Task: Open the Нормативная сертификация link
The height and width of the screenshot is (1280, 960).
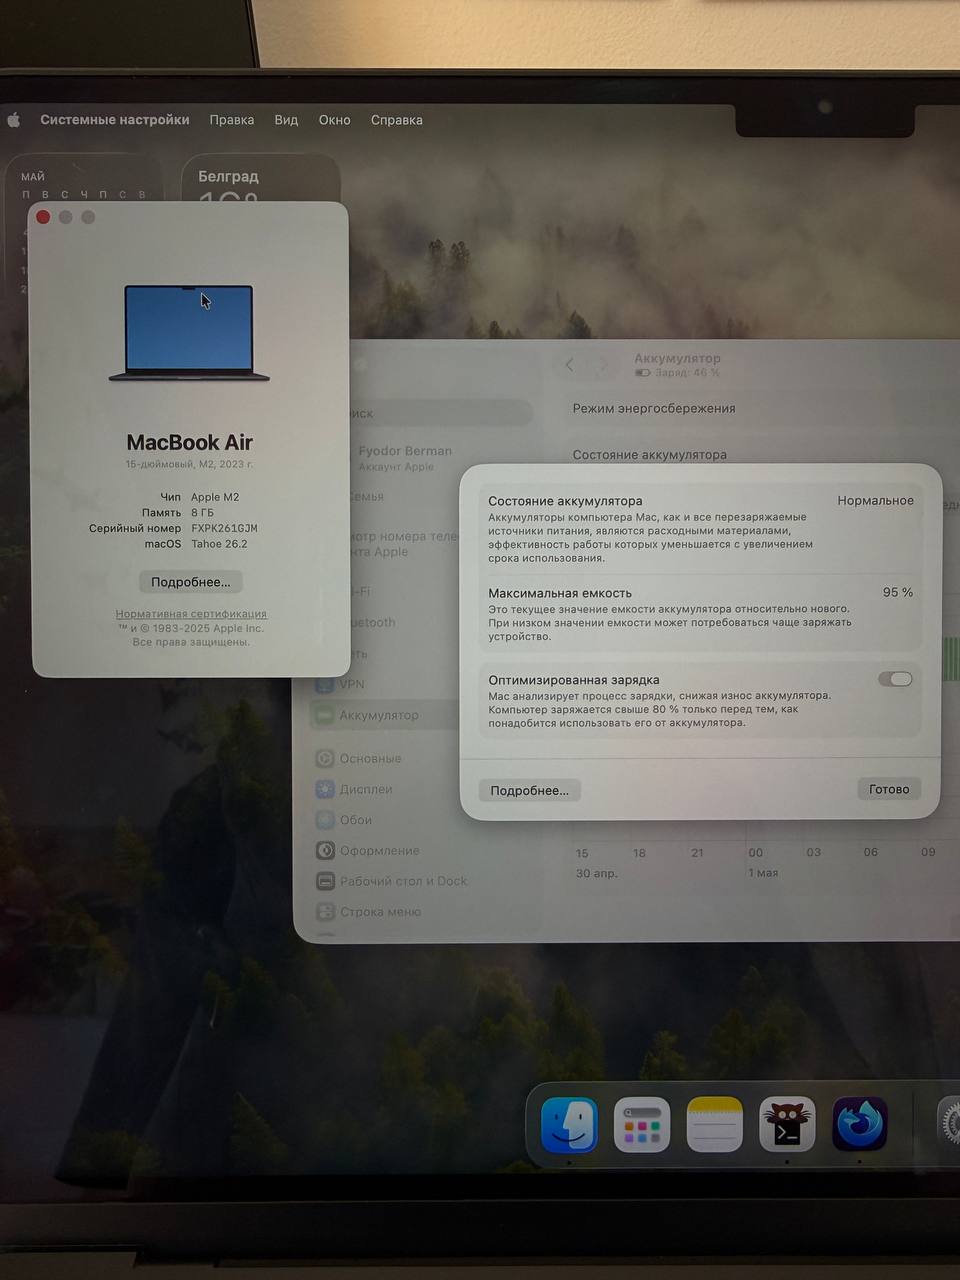Action: point(191,614)
